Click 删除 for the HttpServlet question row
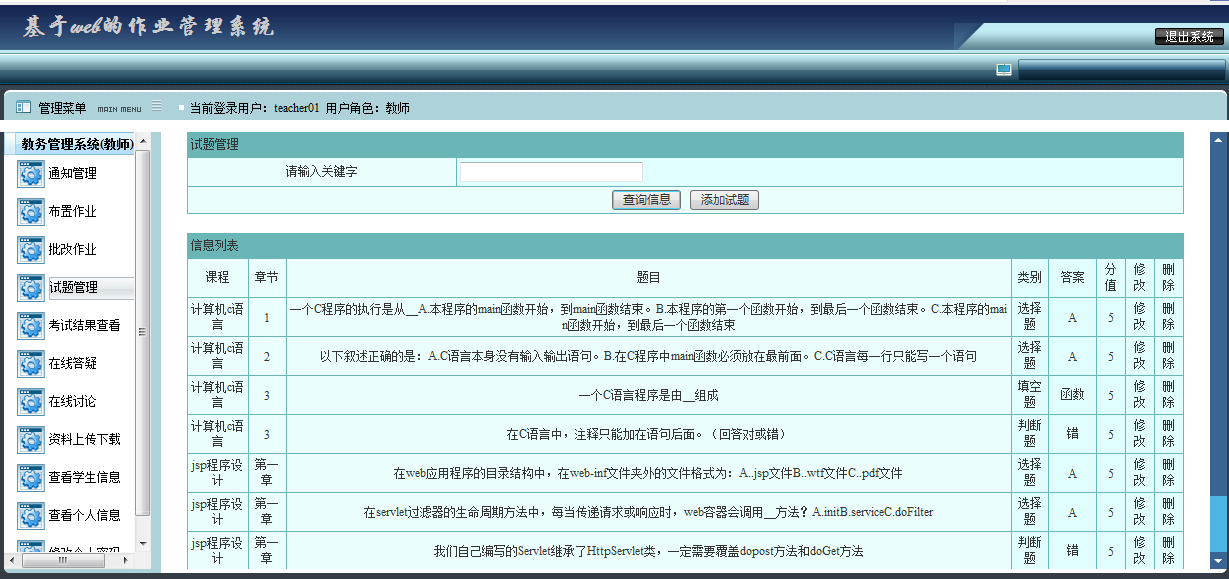Image resolution: width=1229 pixels, height=579 pixels. pos(1169,551)
